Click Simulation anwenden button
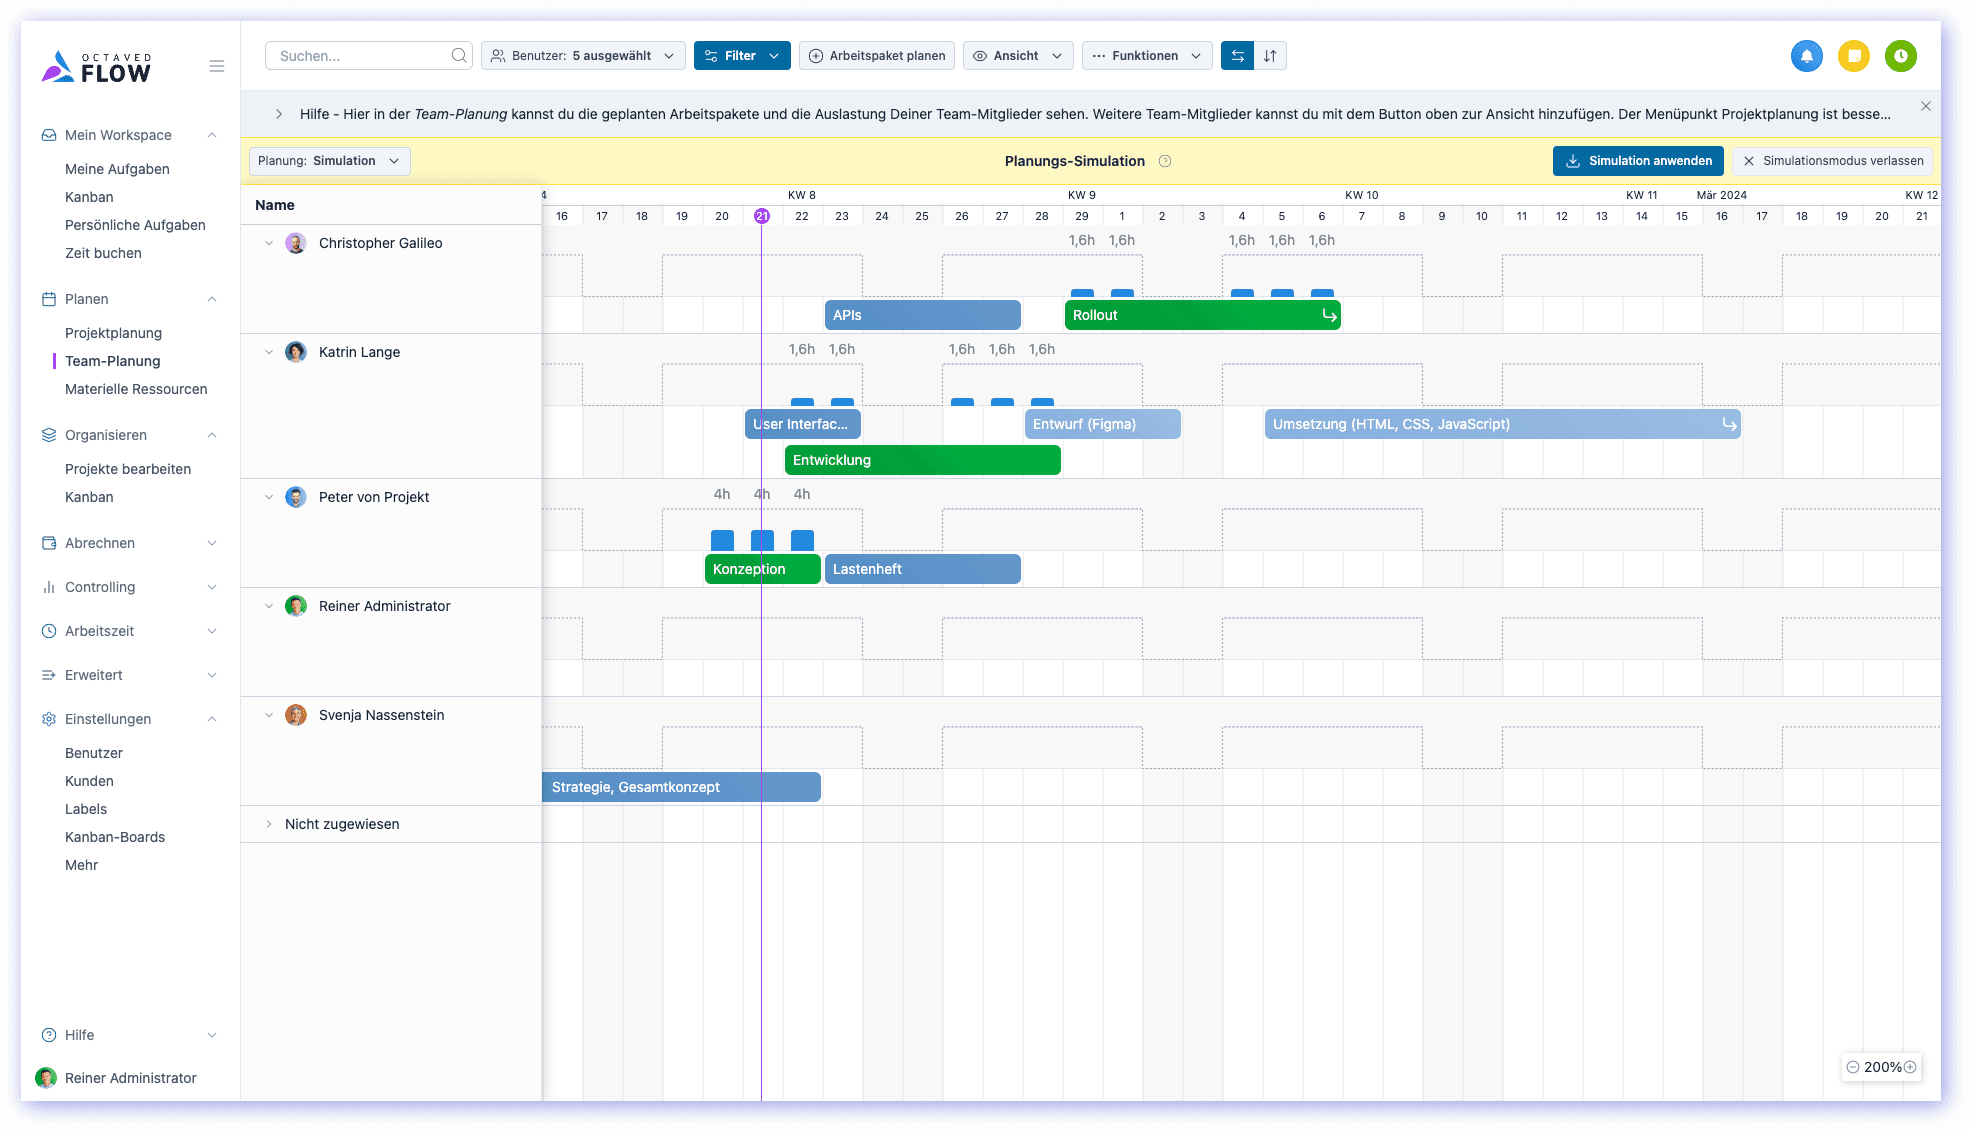 tap(1638, 161)
